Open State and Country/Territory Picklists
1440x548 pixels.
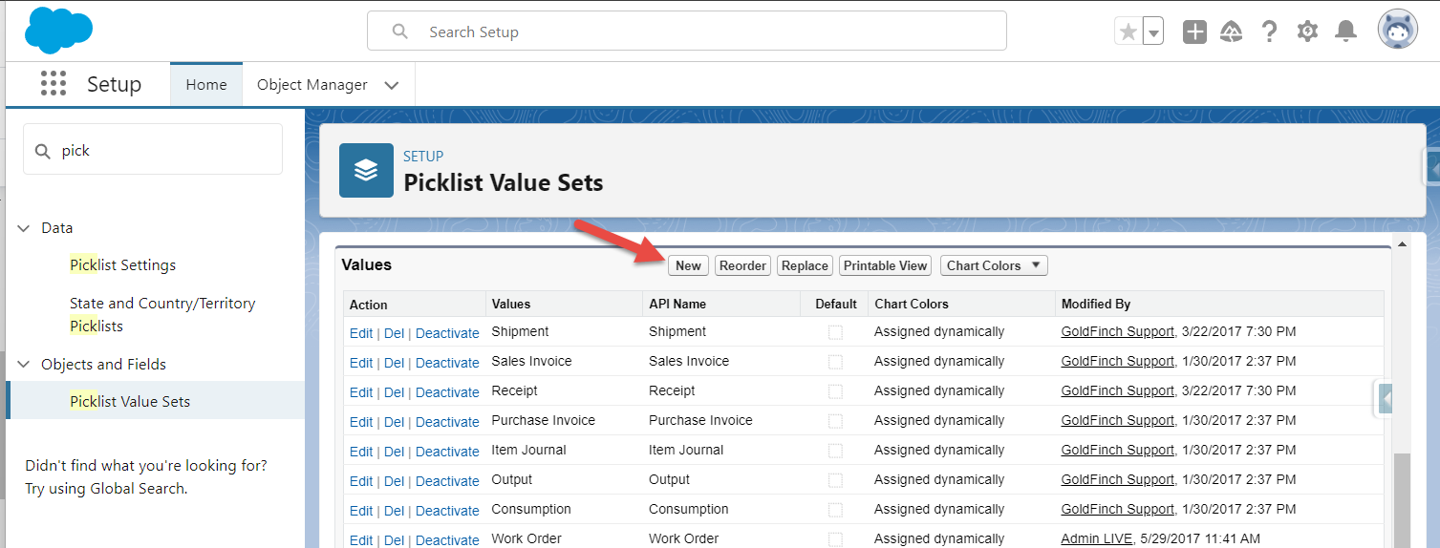[162, 314]
